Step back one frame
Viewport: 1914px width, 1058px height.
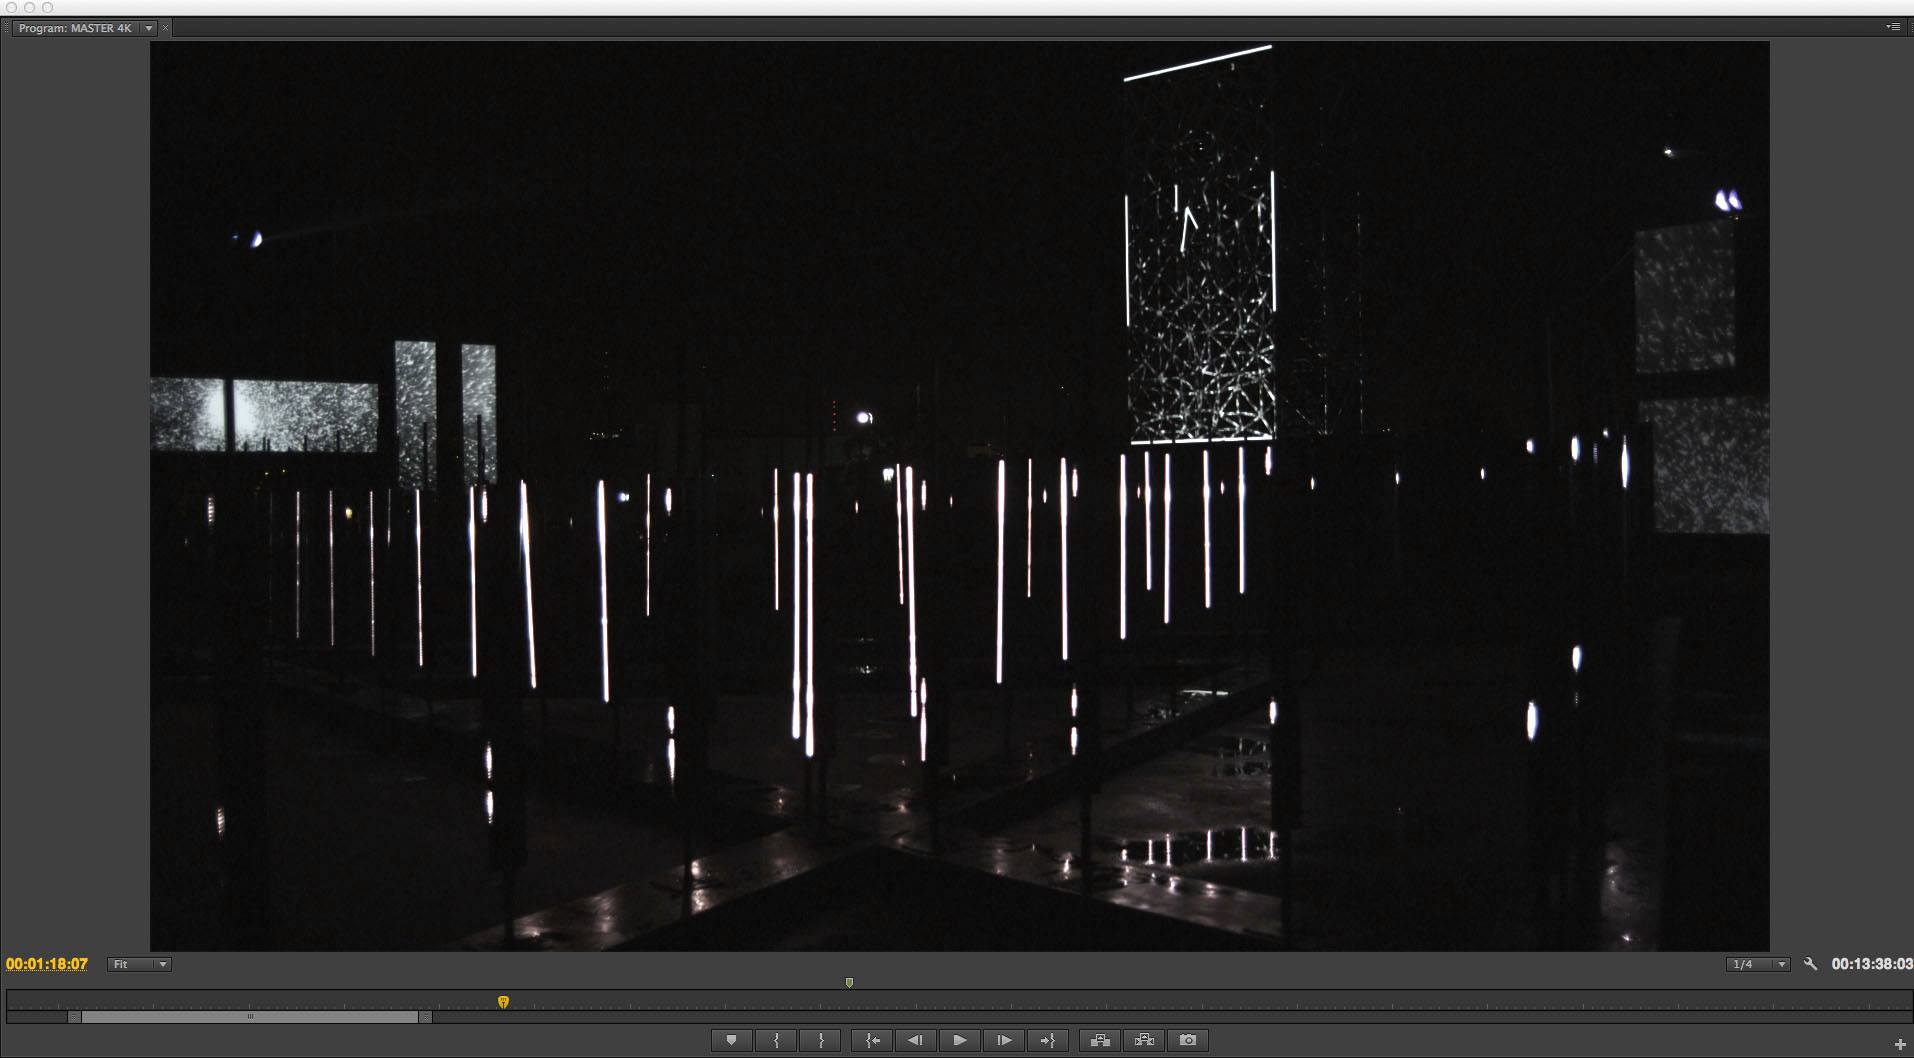(x=915, y=1040)
